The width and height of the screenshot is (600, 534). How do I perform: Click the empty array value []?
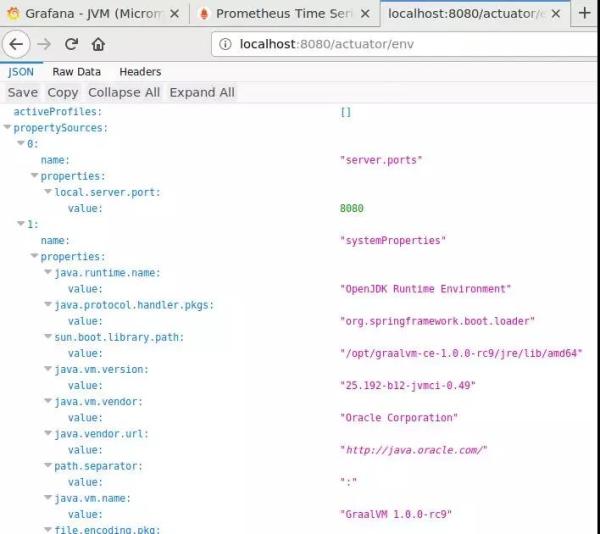[x=346, y=112]
